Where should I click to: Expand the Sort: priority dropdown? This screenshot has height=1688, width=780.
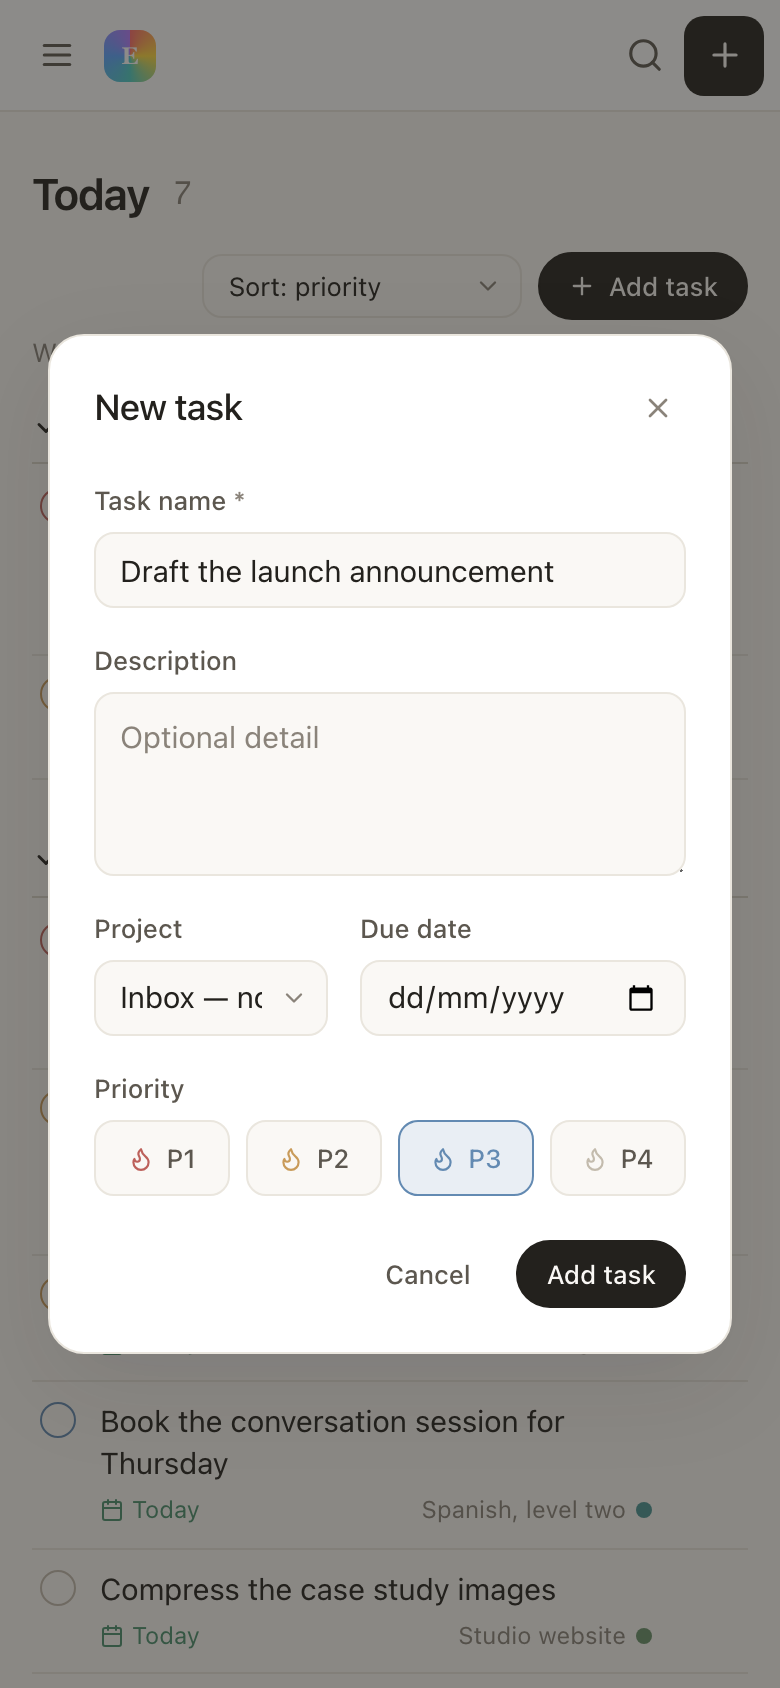362,286
